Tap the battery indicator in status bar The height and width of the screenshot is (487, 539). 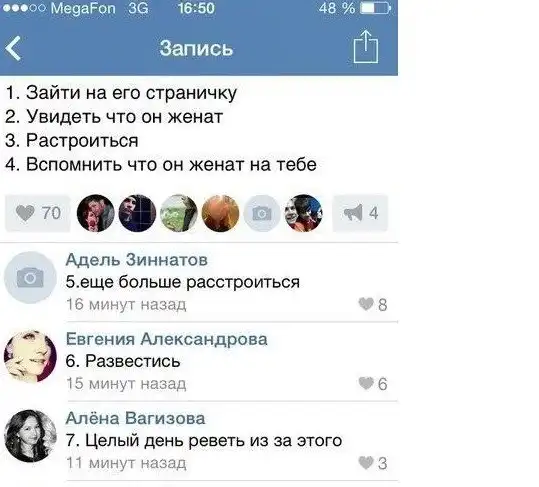[x=375, y=8]
